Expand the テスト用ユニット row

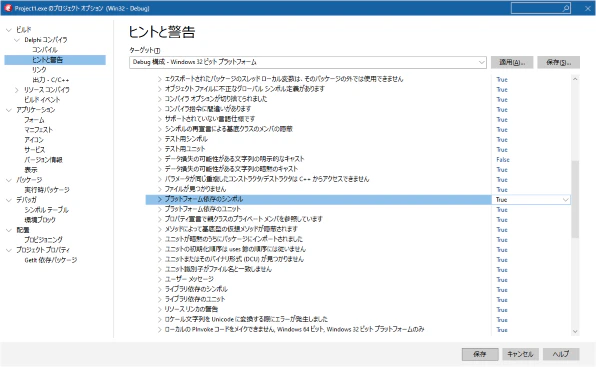tap(160, 149)
